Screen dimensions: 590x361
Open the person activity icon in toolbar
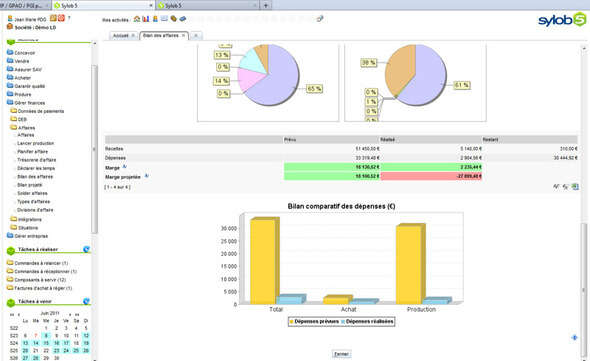tap(155, 19)
